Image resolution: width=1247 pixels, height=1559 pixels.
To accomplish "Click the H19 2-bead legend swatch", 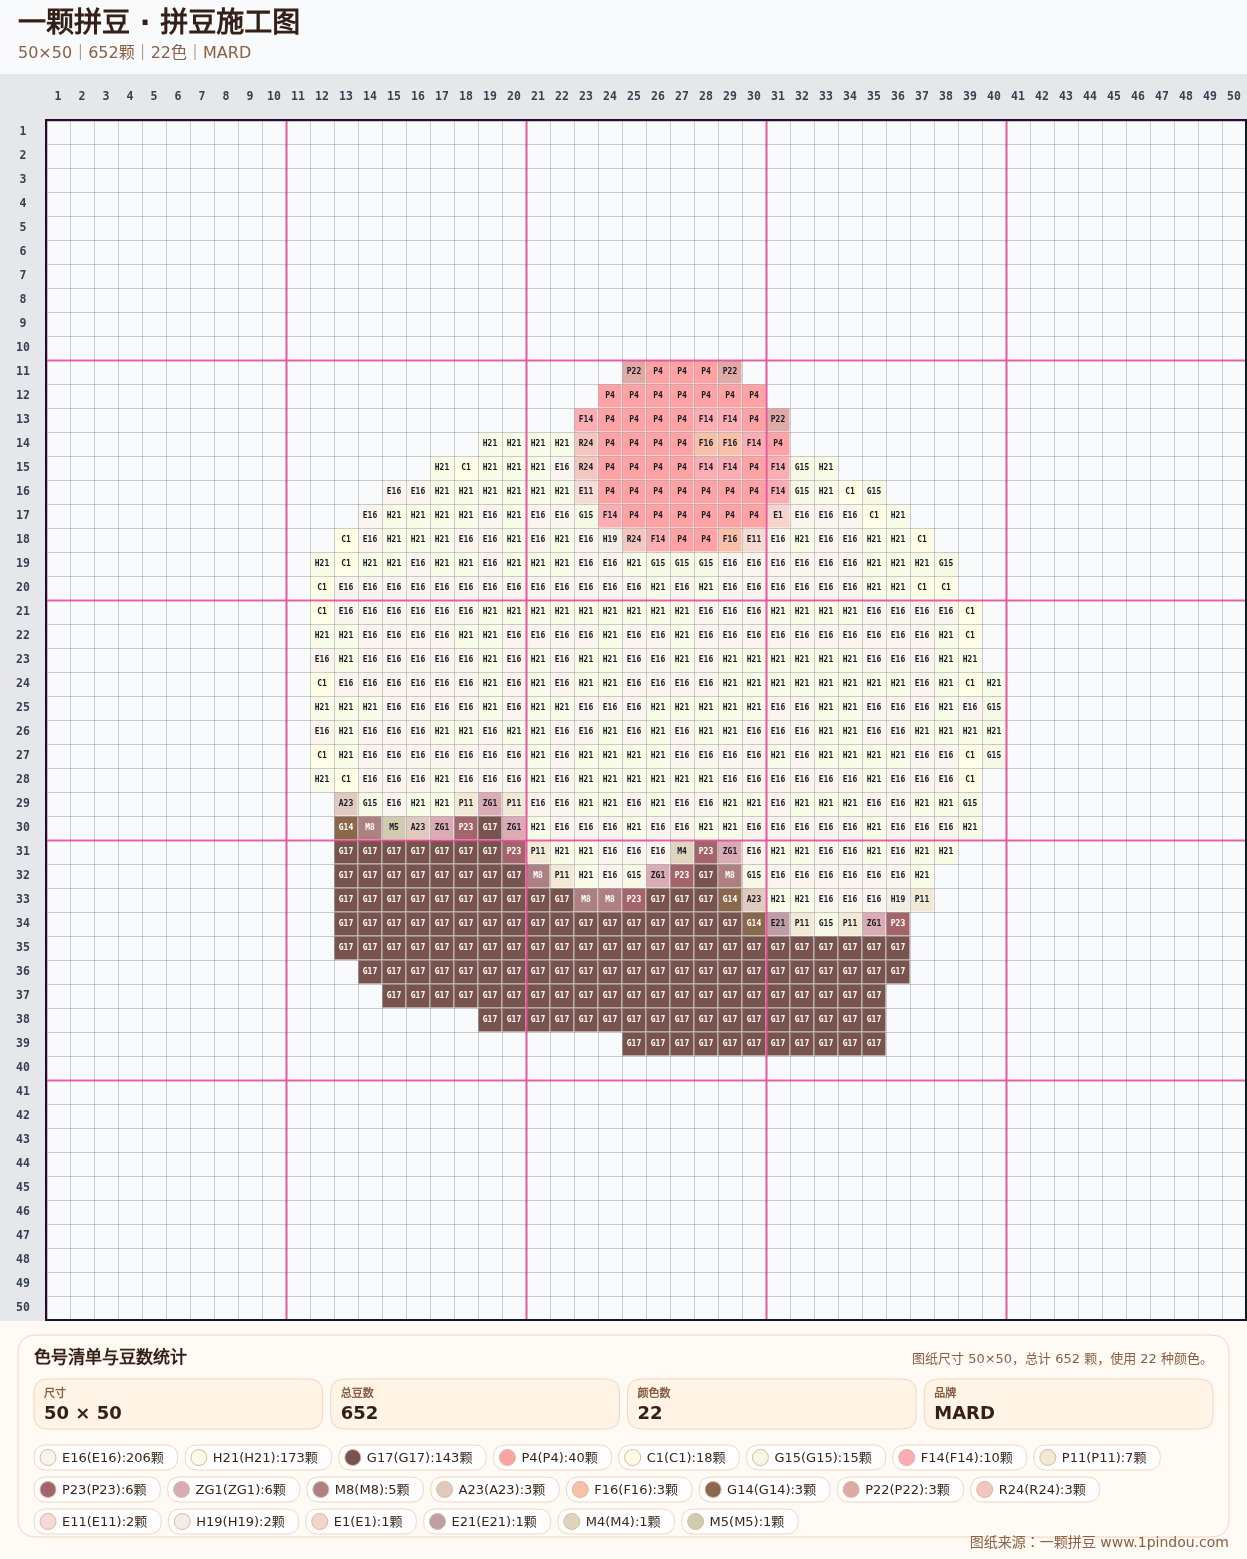I will pos(234,1521).
